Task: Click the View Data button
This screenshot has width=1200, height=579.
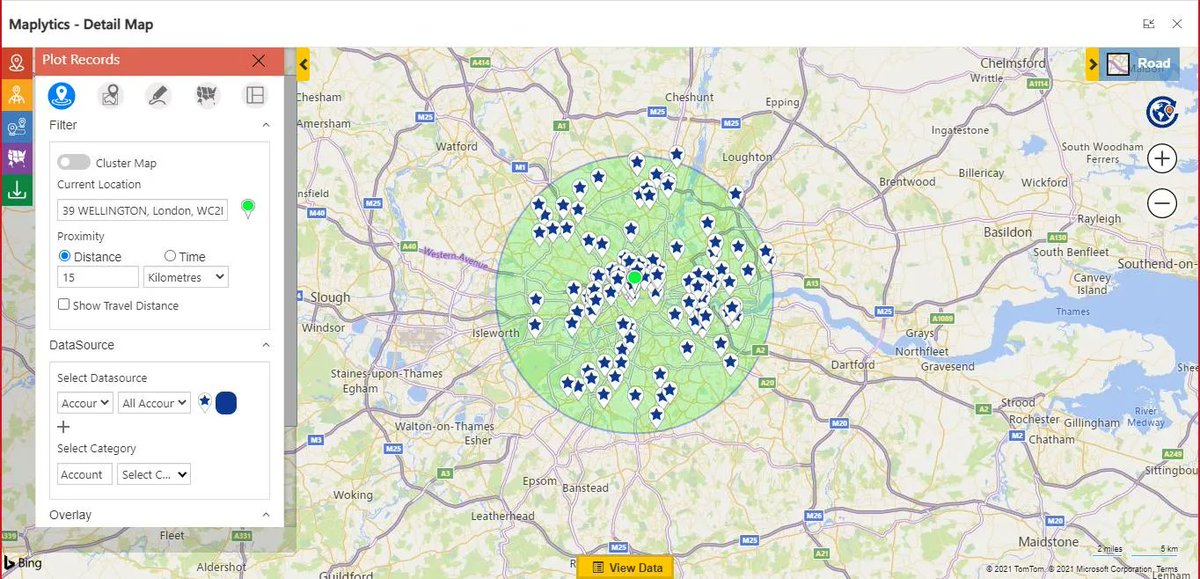Action: click(627, 566)
